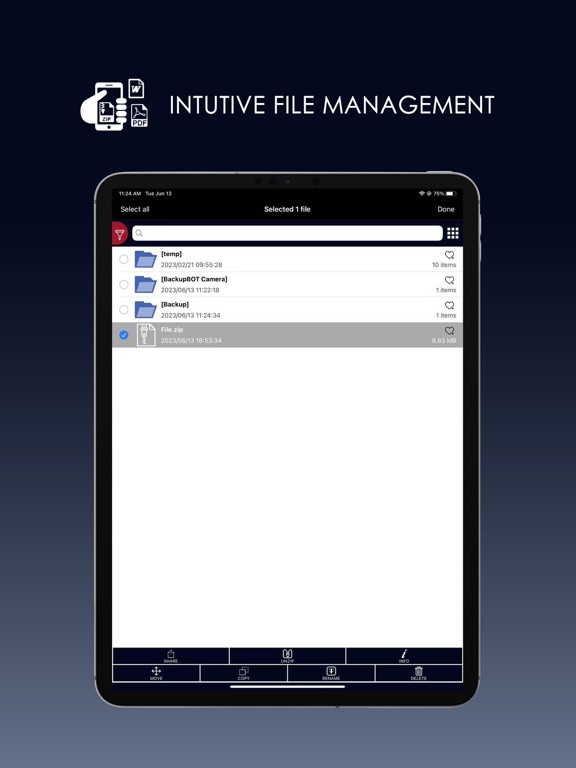Click the [temp] folder name

(171, 254)
